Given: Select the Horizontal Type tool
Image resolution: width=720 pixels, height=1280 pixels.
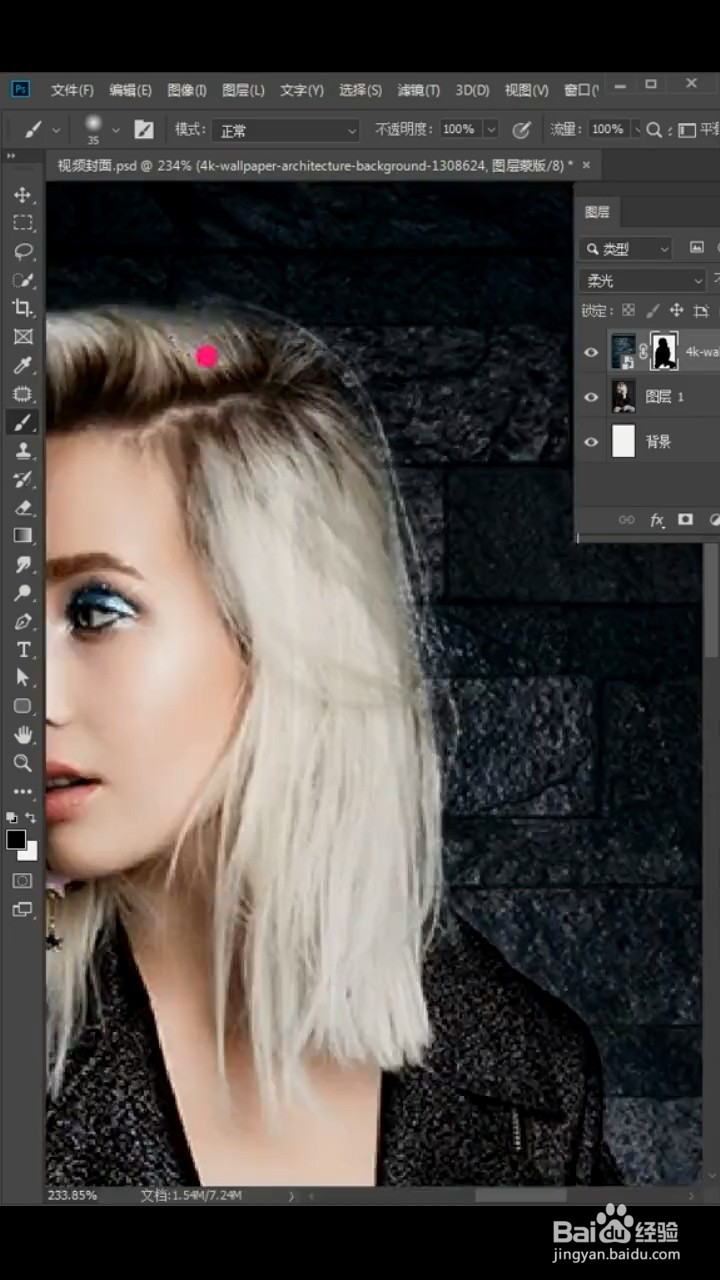Looking at the screenshot, I should point(22,650).
